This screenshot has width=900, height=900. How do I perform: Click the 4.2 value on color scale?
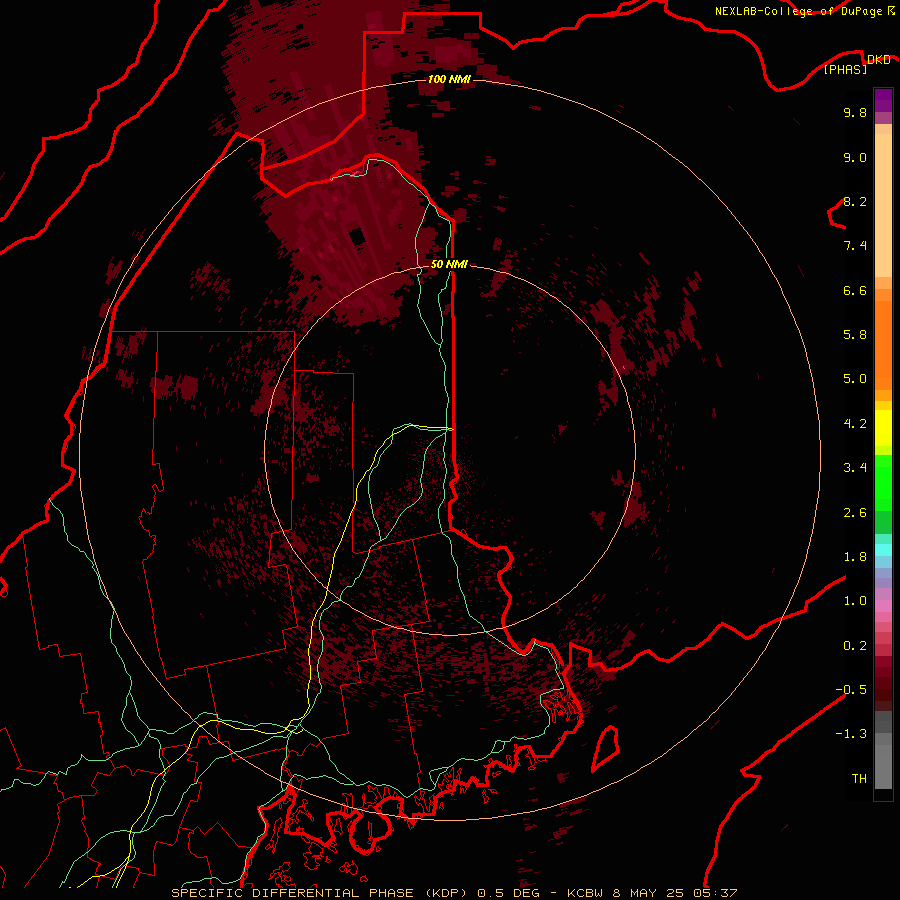coord(855,424)
